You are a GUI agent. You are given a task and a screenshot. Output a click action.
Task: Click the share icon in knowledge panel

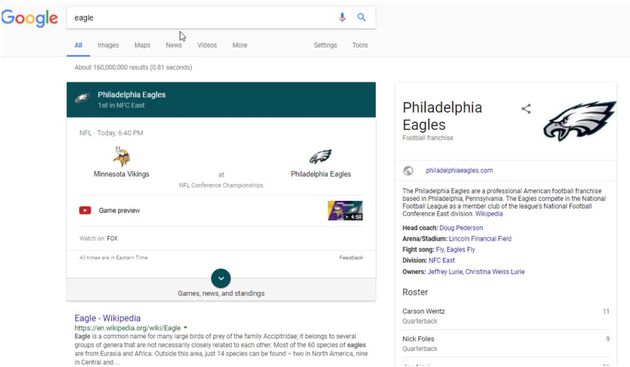pos(526,109)
